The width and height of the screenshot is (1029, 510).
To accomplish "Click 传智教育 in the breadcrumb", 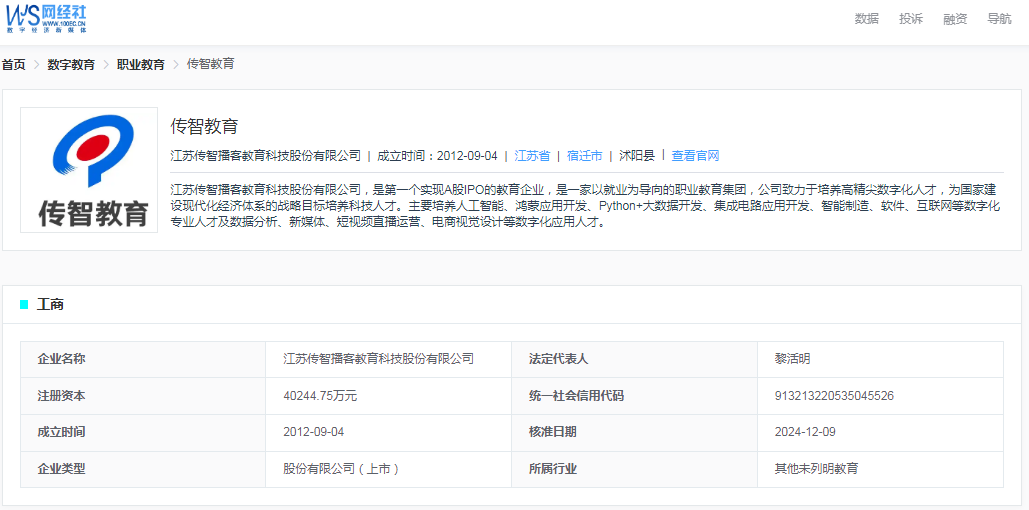I will (x=211, y=64).
